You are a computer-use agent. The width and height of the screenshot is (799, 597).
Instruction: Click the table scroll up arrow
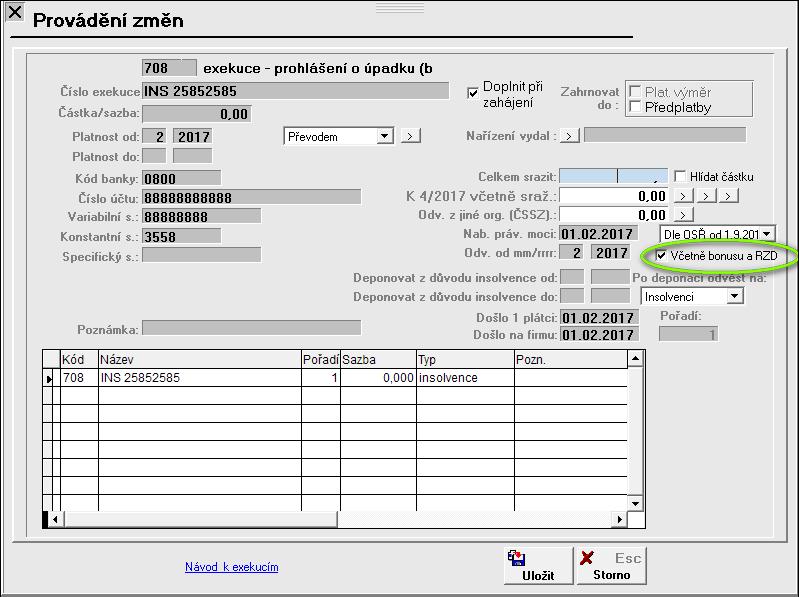[635, 359]
